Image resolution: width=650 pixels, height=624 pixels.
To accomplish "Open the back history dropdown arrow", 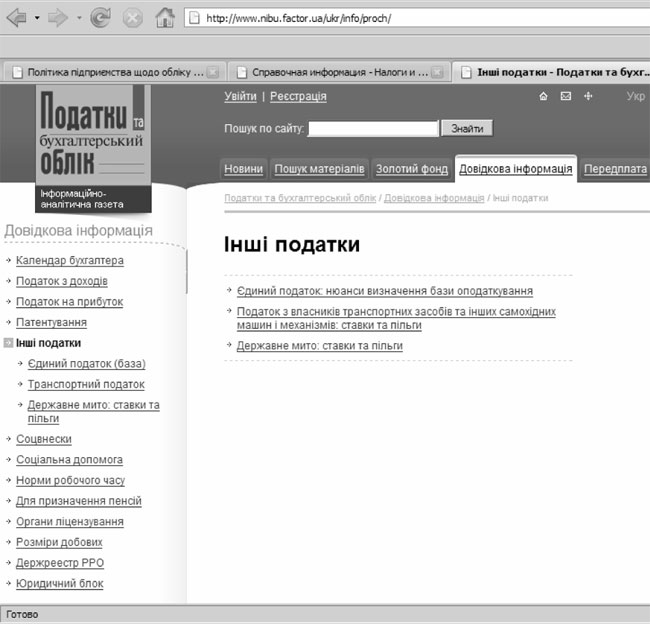I will [37, 18].
